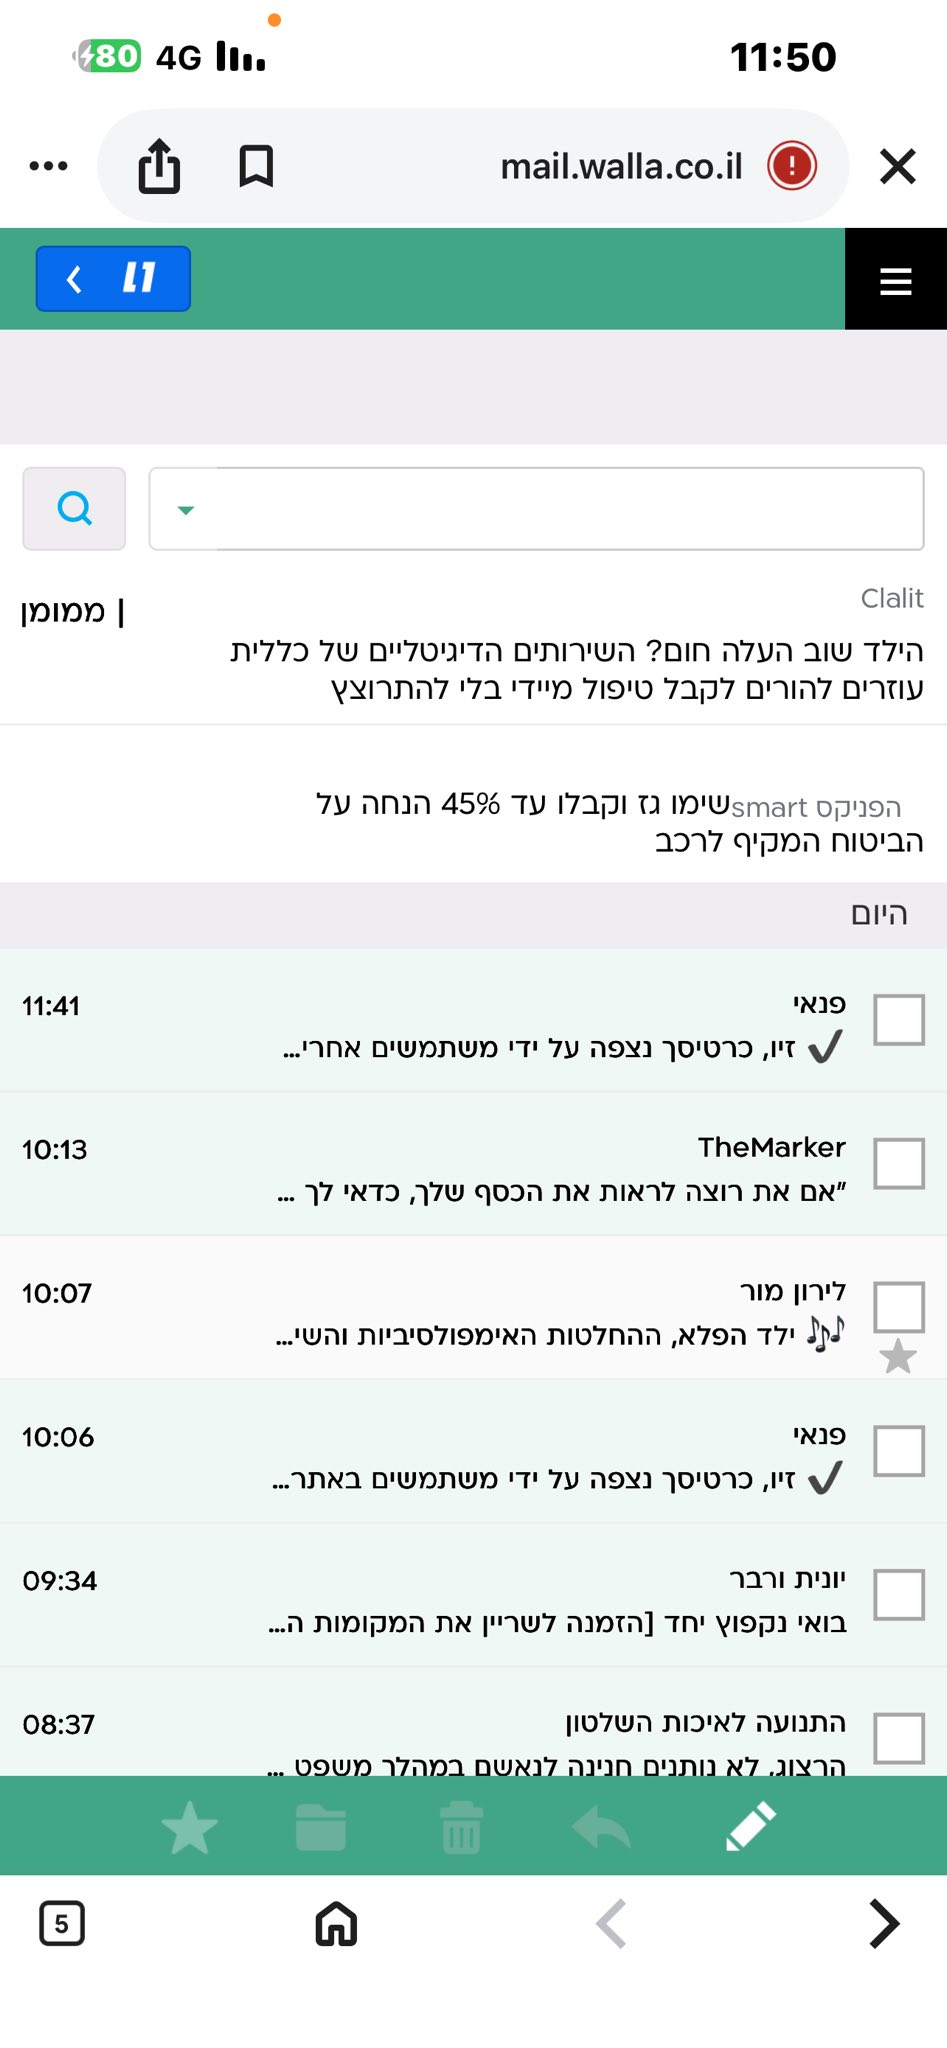The height and width of the screenshot is (2048, 947).
Task: Open the browser tabs counter showing 5
Action: 62,1923
